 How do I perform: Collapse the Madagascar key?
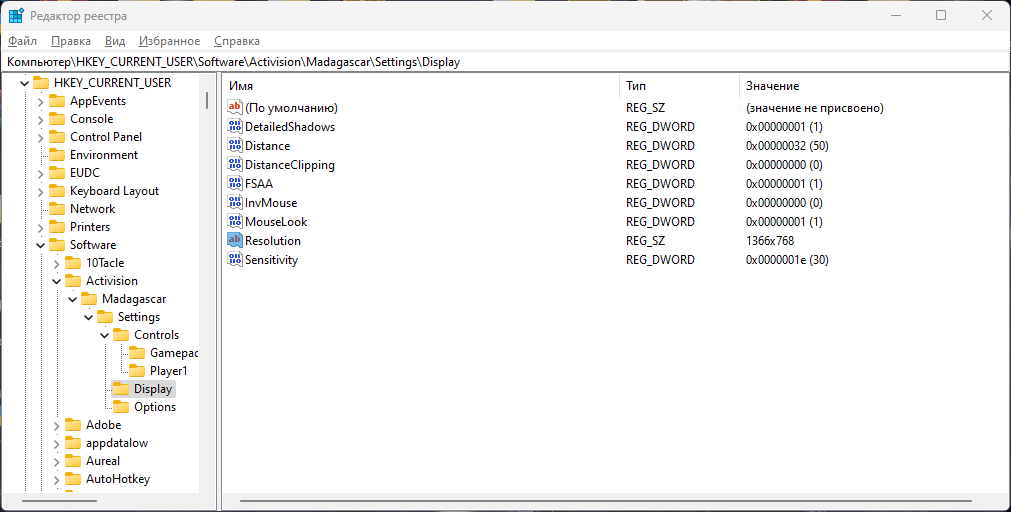(x=73, y=299)
